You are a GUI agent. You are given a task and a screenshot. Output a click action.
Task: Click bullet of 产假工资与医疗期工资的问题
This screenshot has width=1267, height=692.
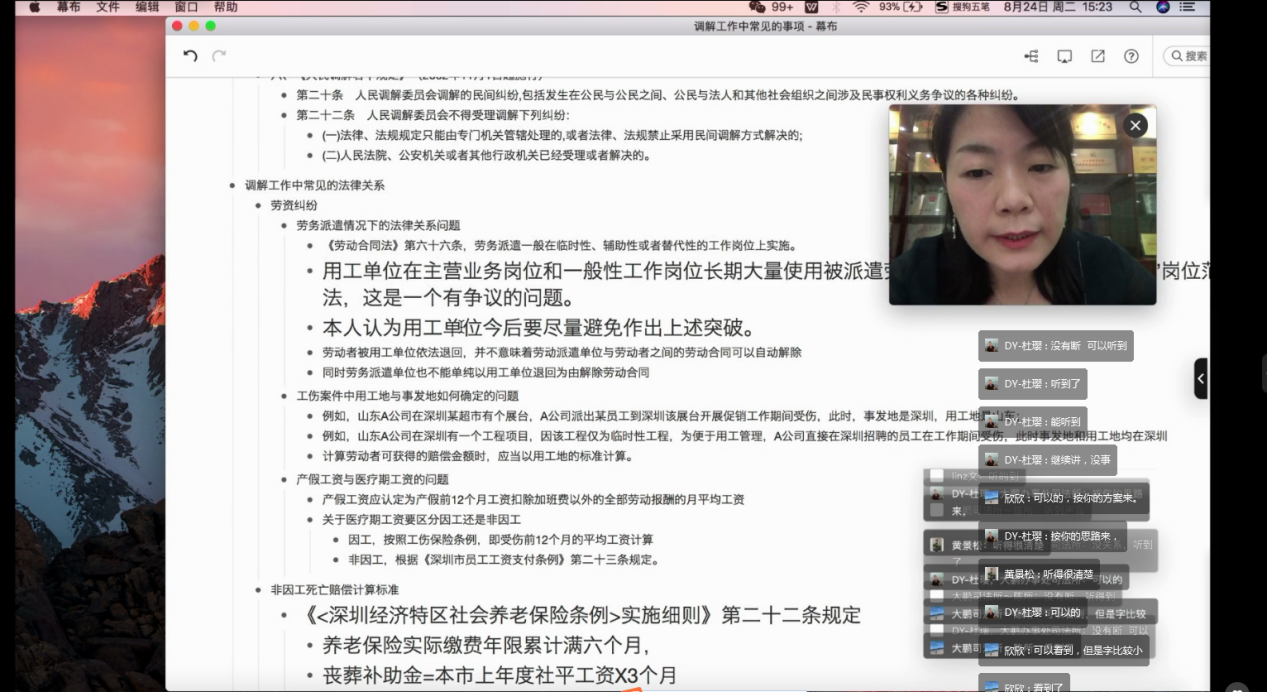point(284,479)
